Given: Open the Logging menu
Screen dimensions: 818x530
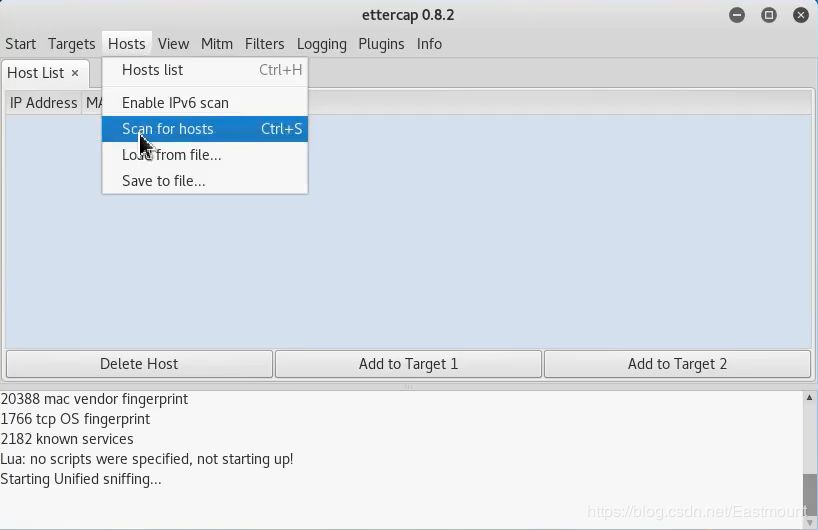Looking at the screenshot, I should tap(321, 44).
